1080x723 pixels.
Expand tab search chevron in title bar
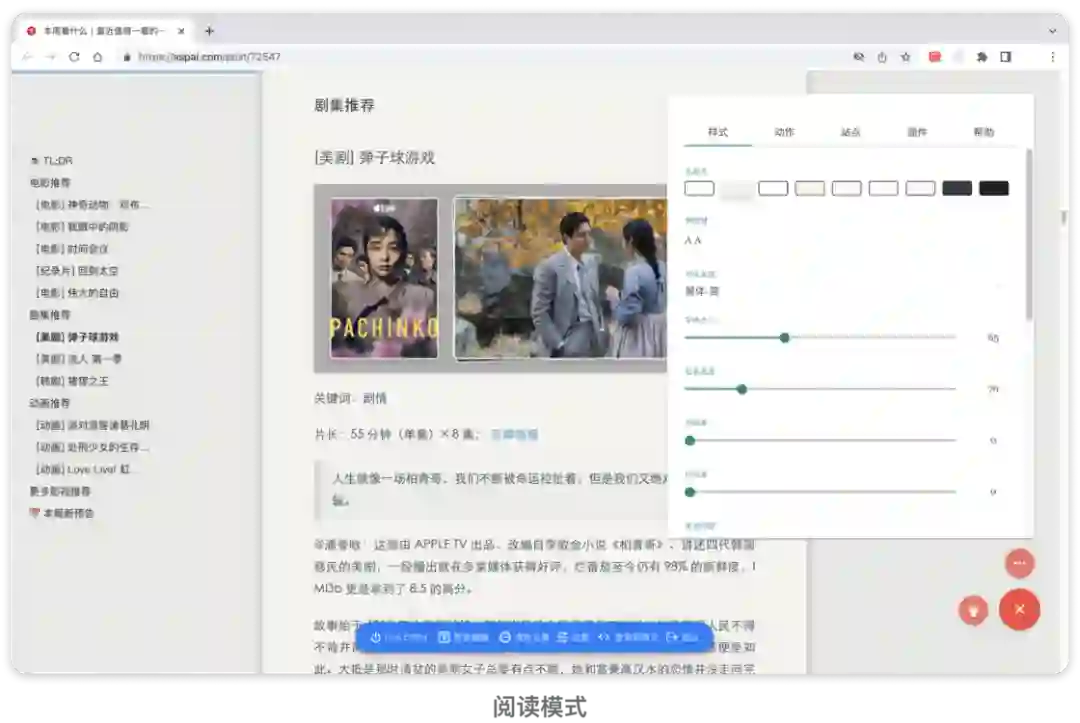(1052, 31)
